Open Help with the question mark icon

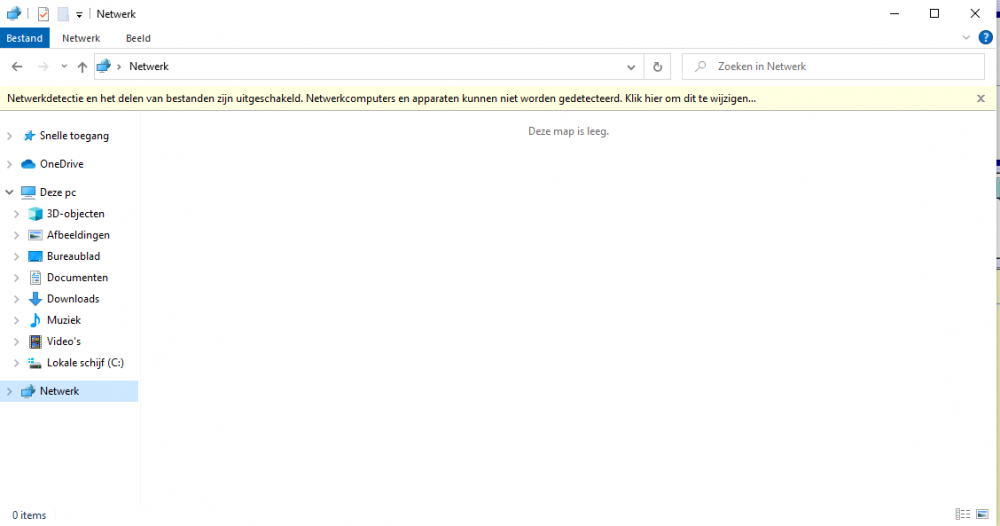pos(985,38)
